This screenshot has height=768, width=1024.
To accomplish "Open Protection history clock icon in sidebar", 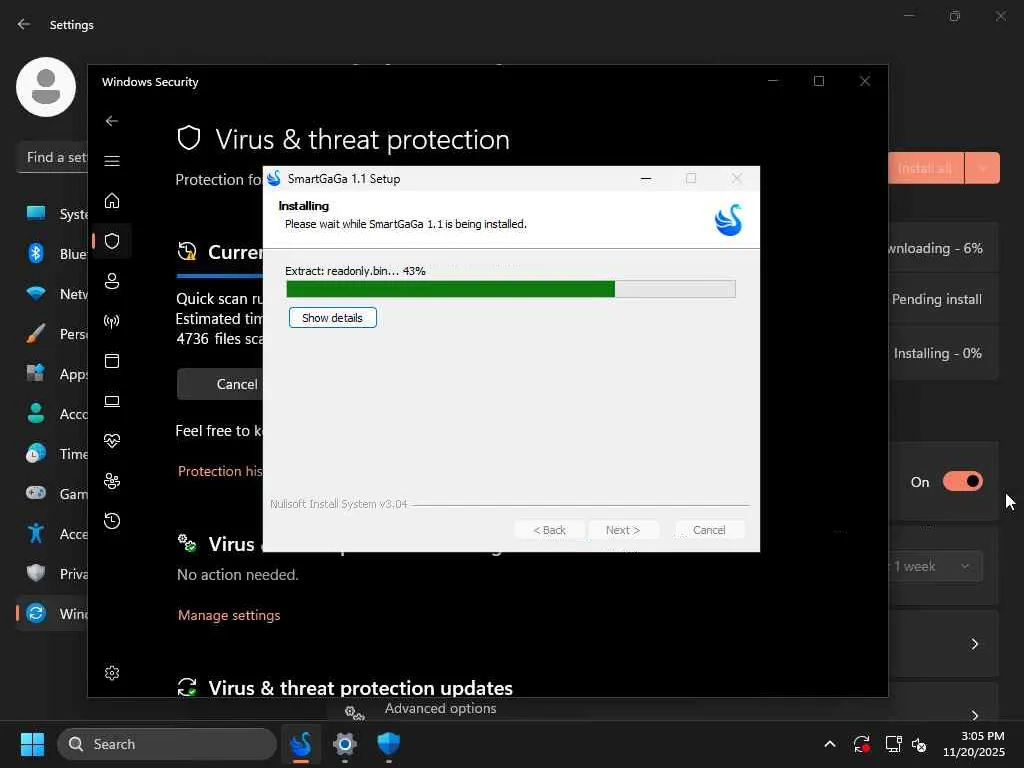I will (x=112, y=520).
